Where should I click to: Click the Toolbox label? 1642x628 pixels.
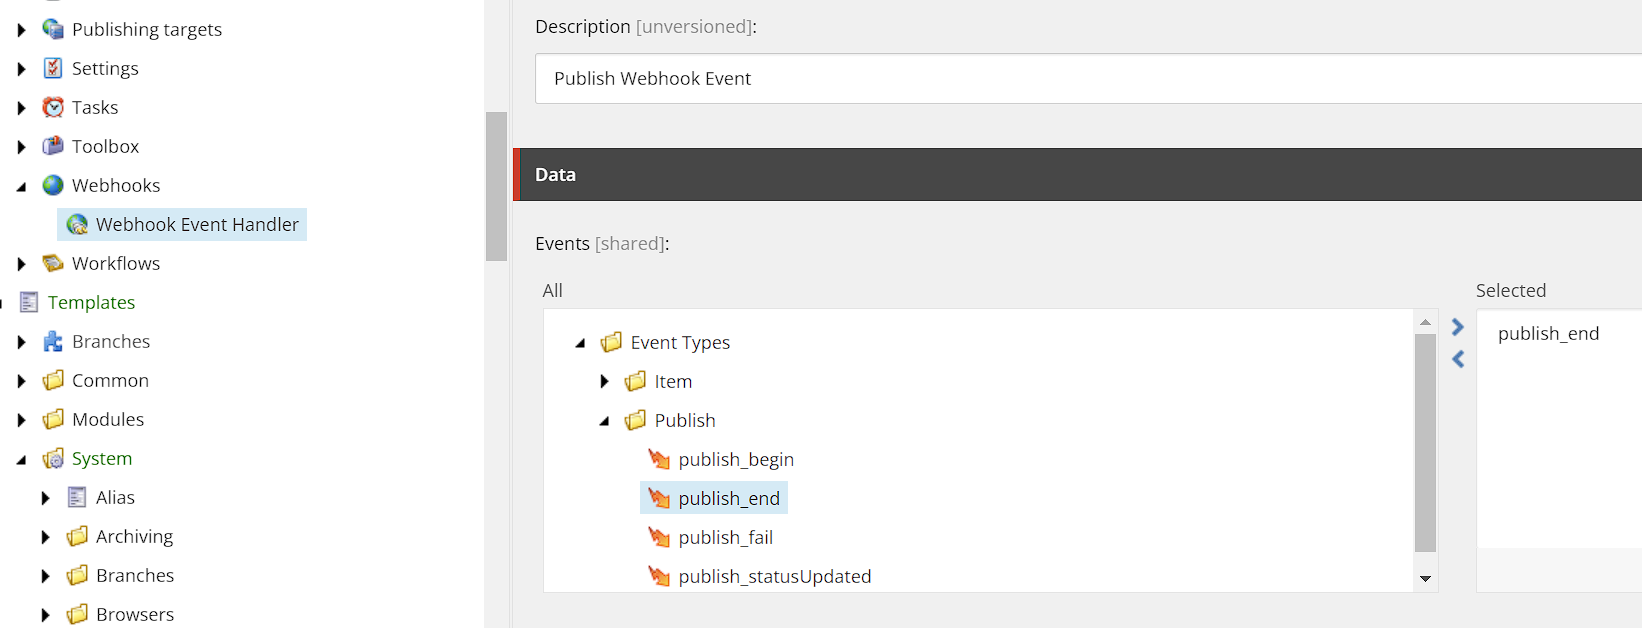coord(105,146)
